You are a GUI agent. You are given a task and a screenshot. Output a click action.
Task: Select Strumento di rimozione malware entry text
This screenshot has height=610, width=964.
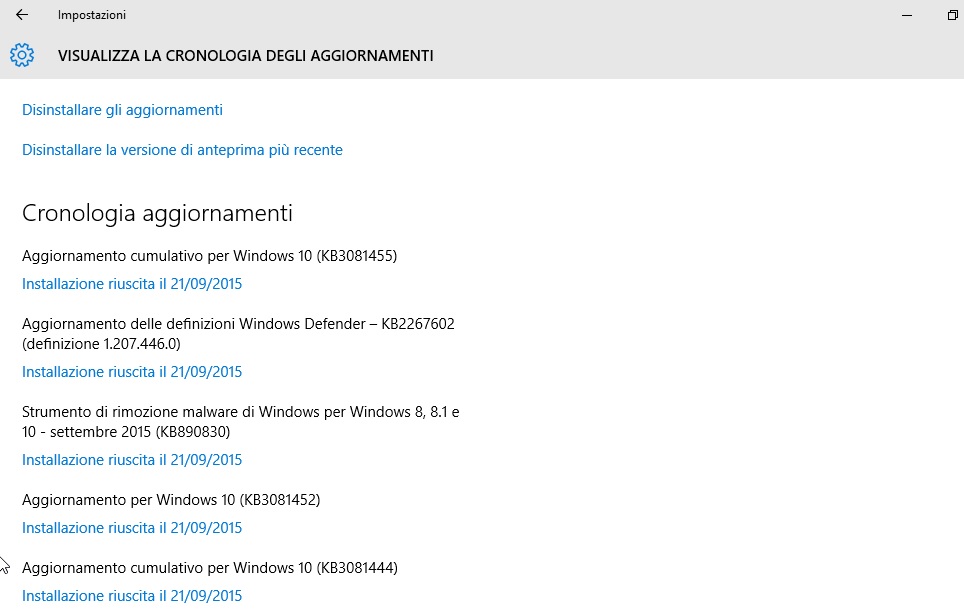(x=241, y=422)
